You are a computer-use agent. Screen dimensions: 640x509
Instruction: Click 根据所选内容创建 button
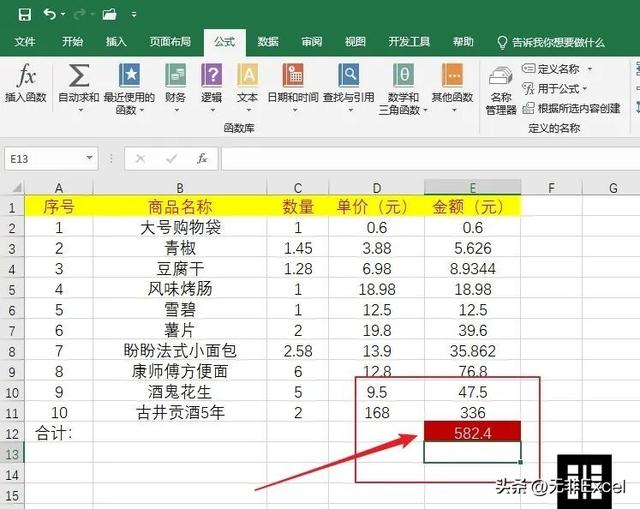click(x=571, y=108)
